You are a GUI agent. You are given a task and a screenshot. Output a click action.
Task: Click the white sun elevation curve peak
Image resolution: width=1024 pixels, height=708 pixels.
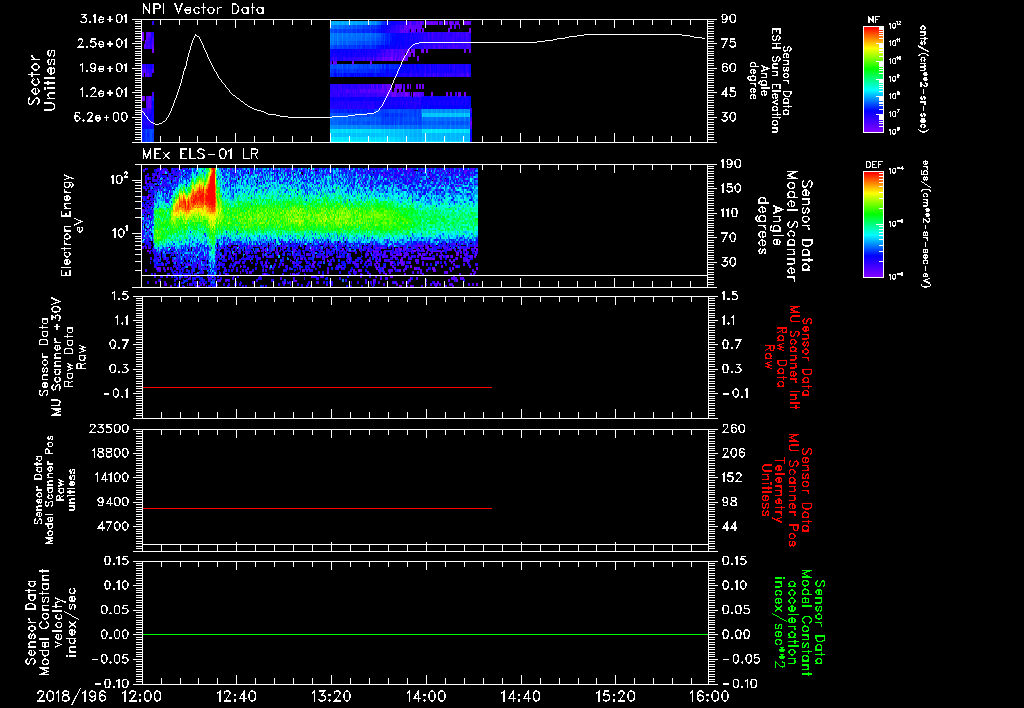tap(196, 35)
